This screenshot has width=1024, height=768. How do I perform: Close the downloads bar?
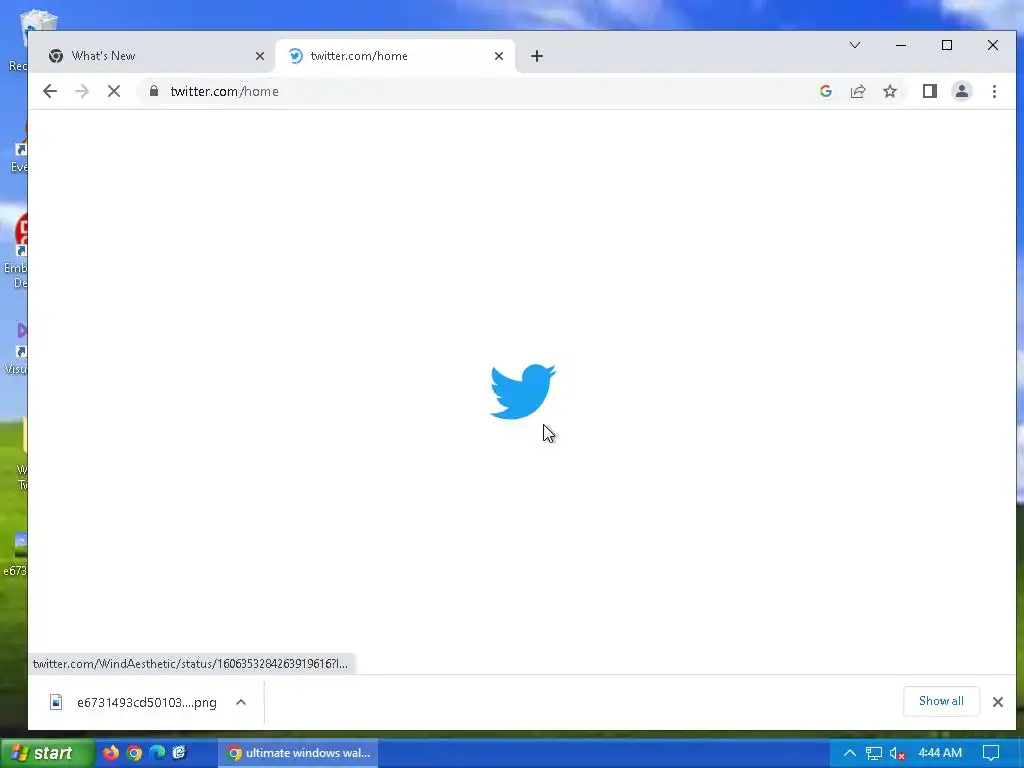tap(997, 702)
